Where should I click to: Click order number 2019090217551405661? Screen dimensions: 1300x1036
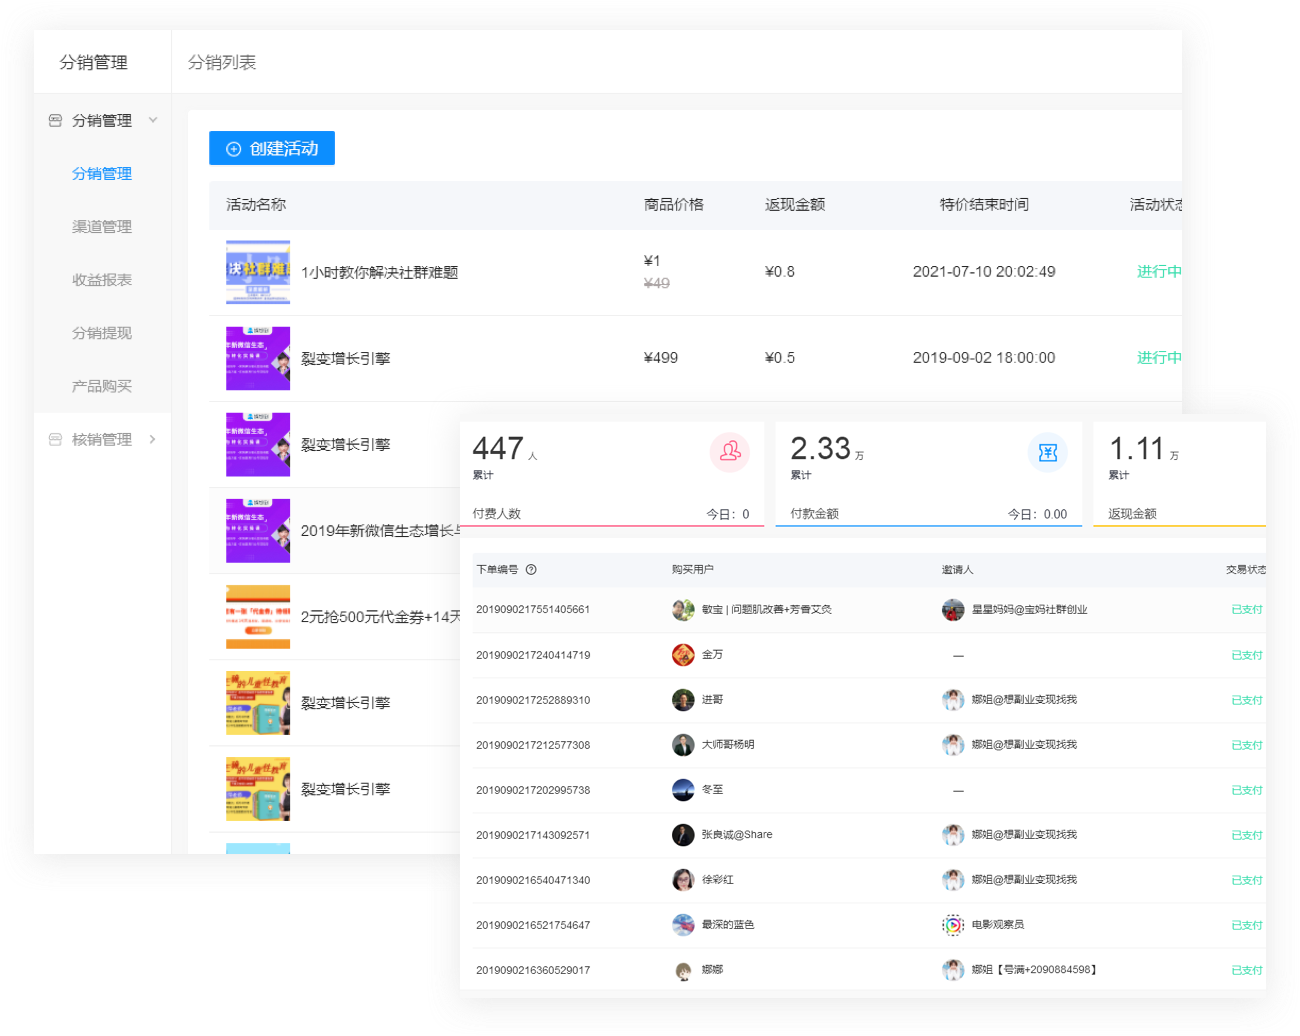533,609
